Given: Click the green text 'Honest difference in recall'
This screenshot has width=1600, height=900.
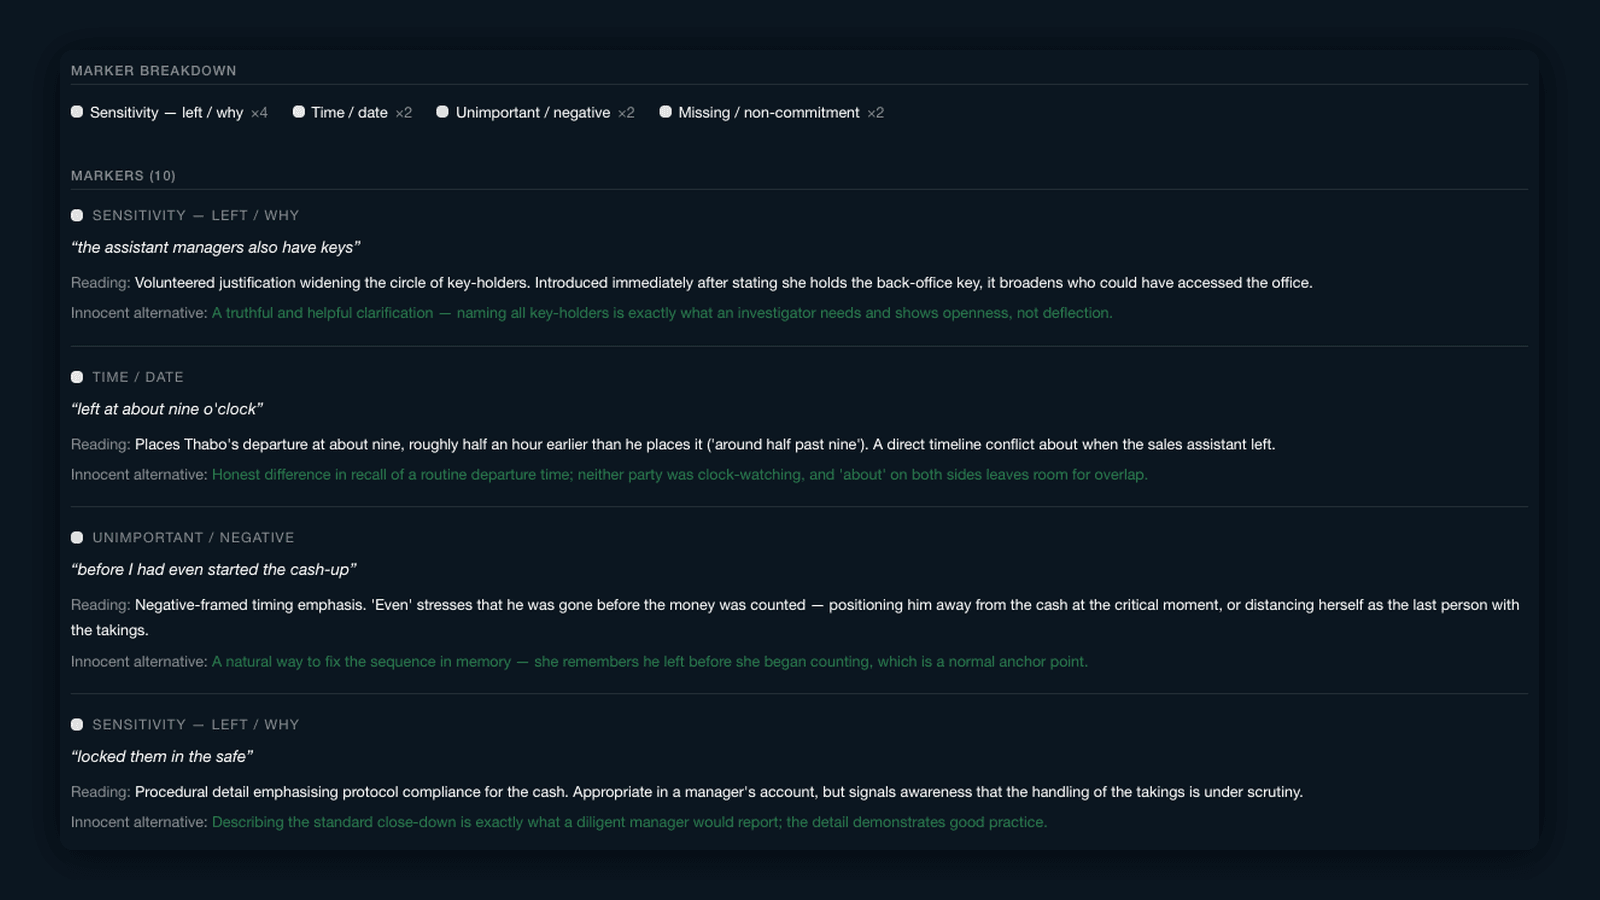Looking at the screenshot, I should [x=680, y=475].
